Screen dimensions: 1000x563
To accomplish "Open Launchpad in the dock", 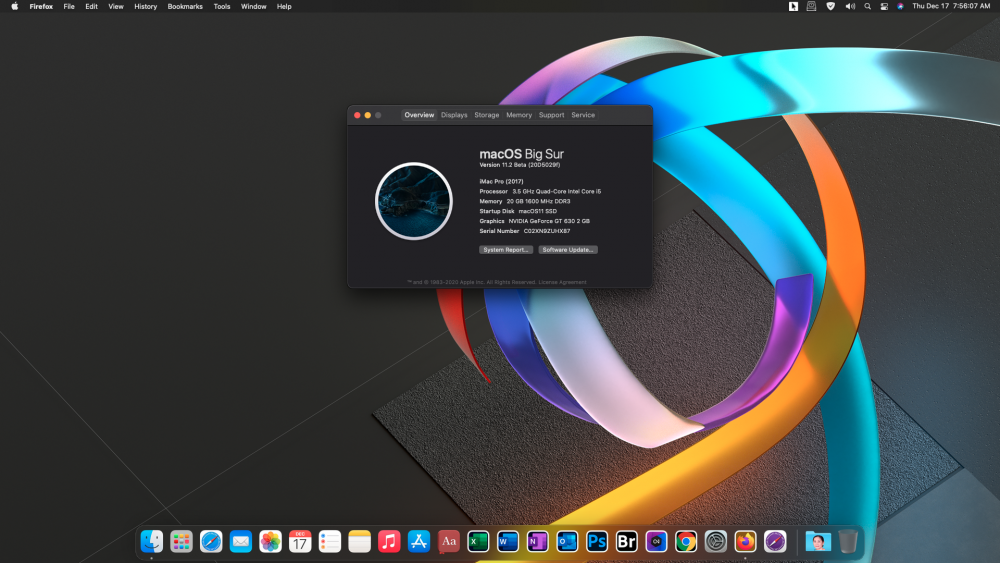I will coord(181,541).
